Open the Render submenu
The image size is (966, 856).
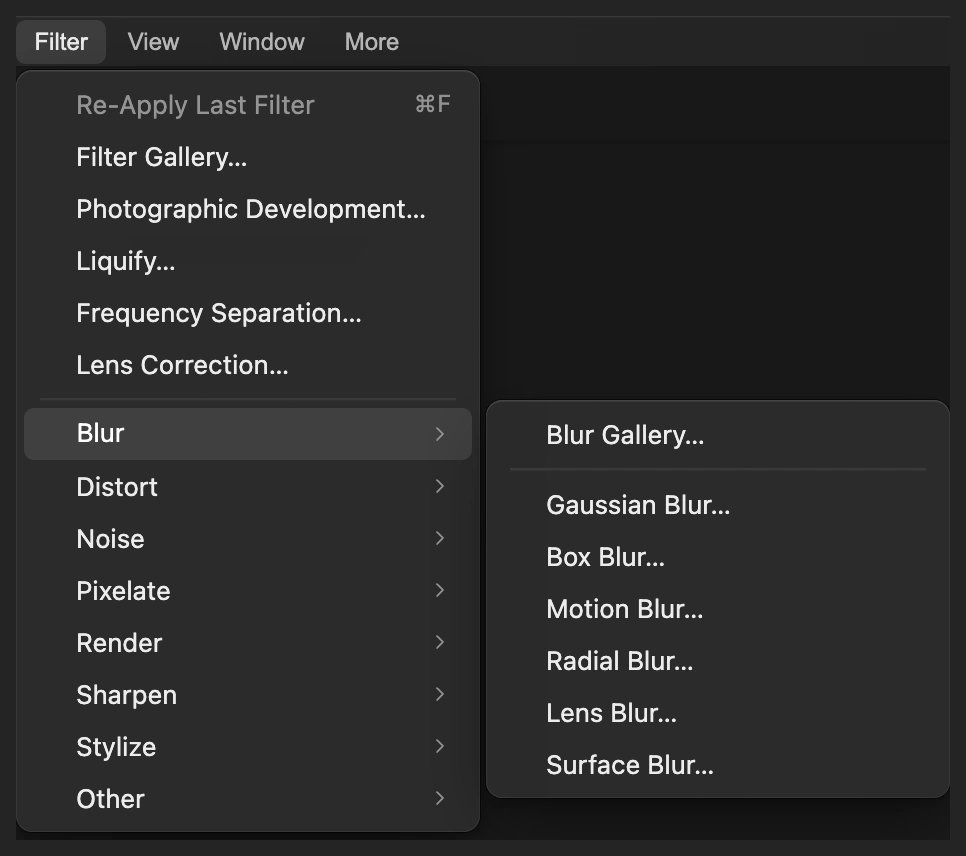[248, 643]
